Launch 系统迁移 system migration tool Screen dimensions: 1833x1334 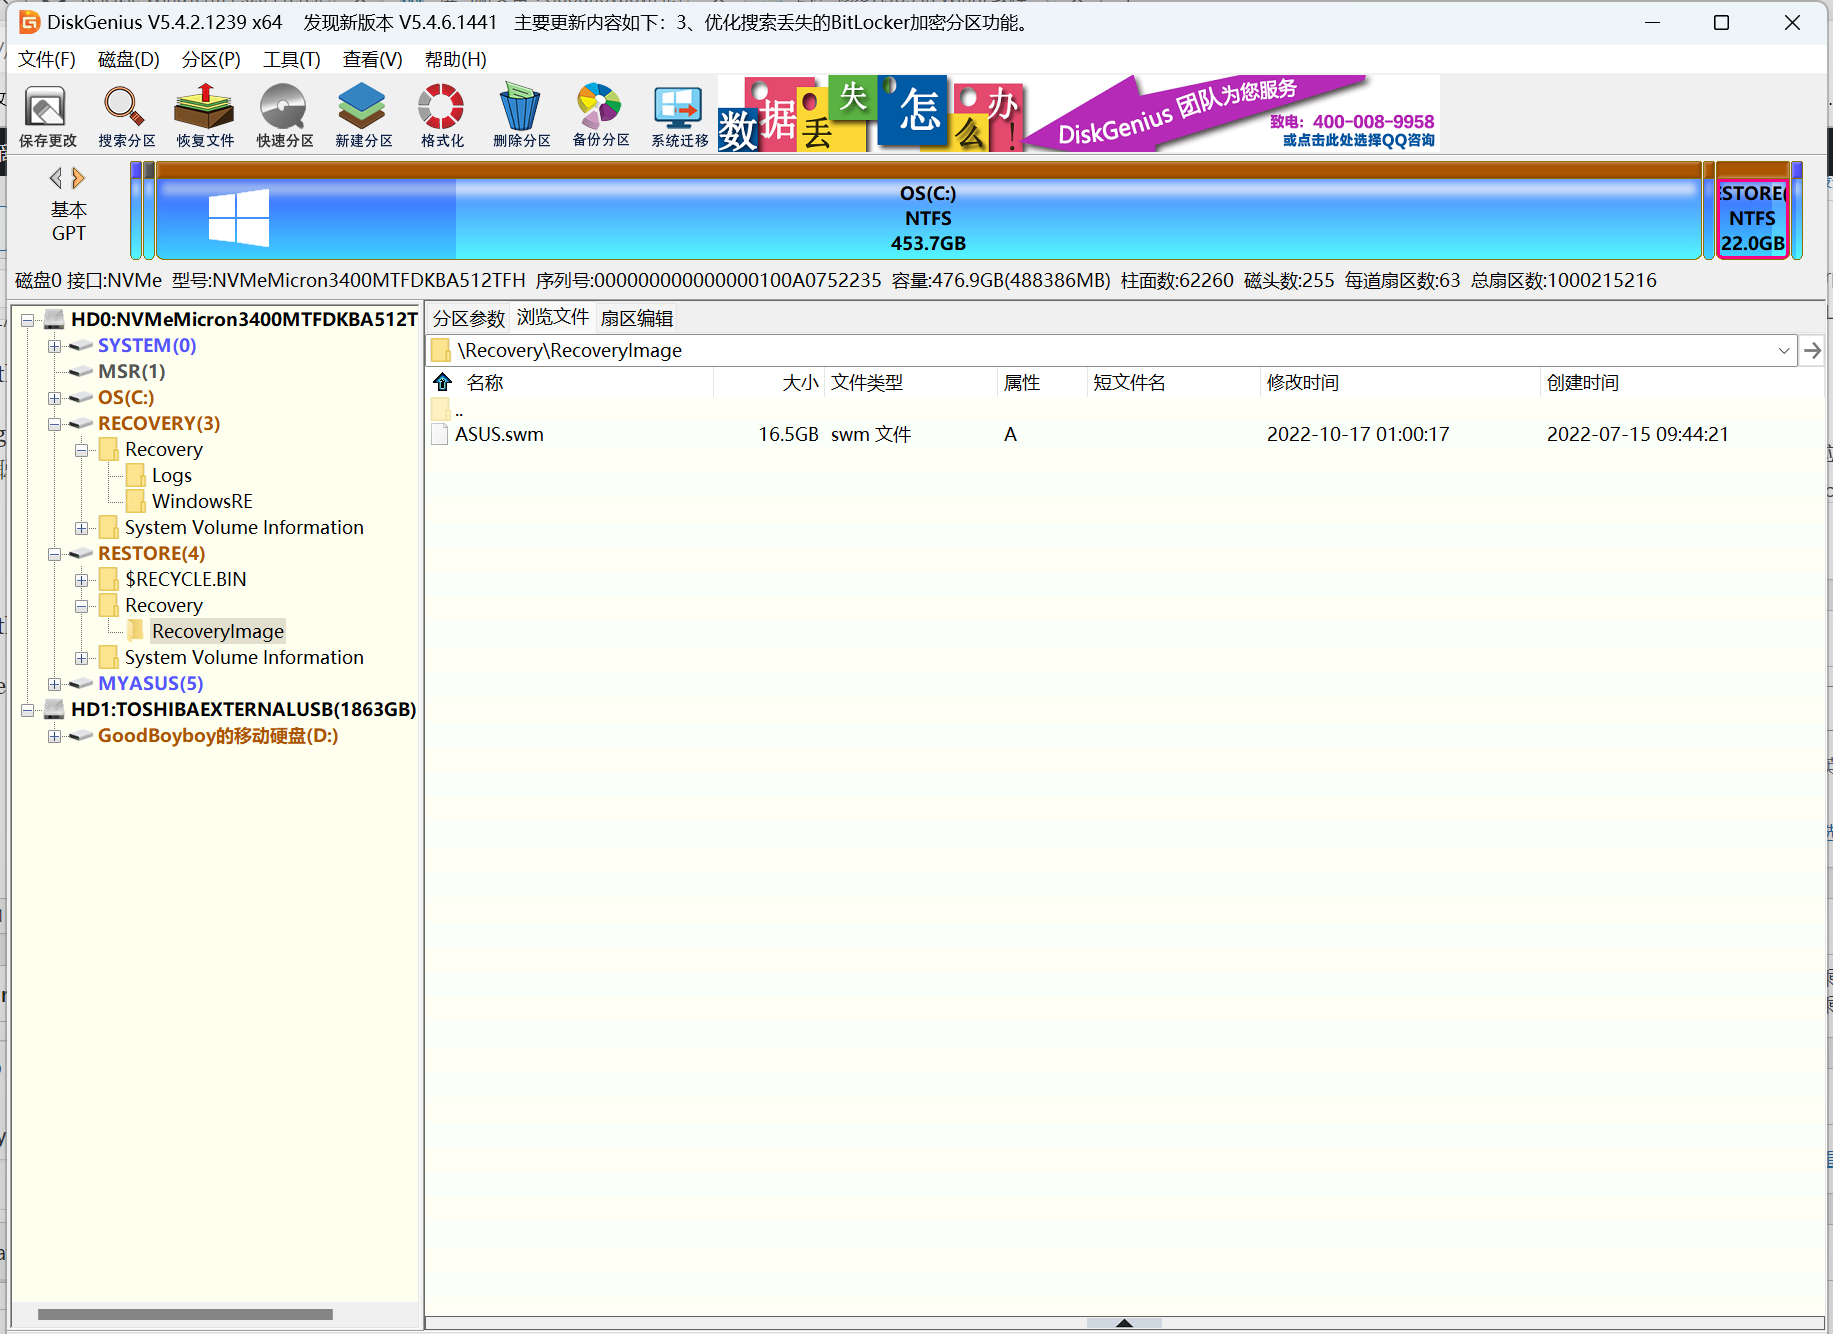click(677, 113)
